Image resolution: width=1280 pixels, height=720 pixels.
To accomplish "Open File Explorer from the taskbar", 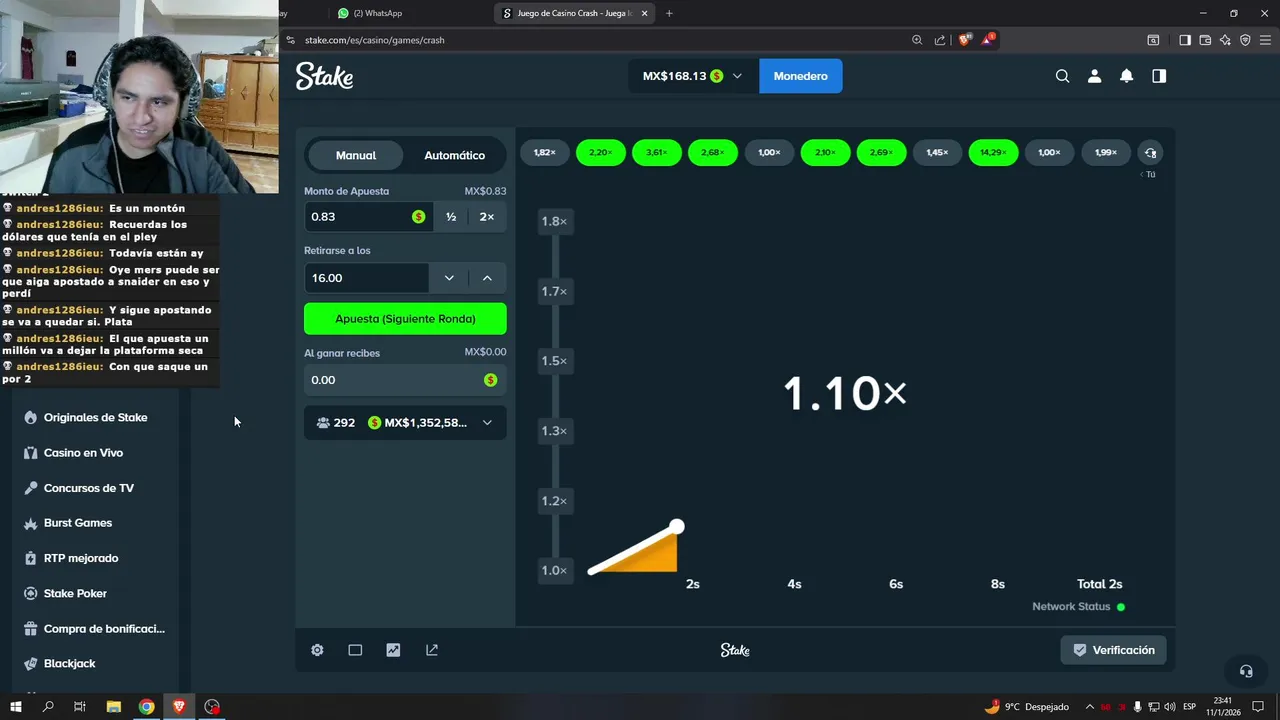I will 114,706.
